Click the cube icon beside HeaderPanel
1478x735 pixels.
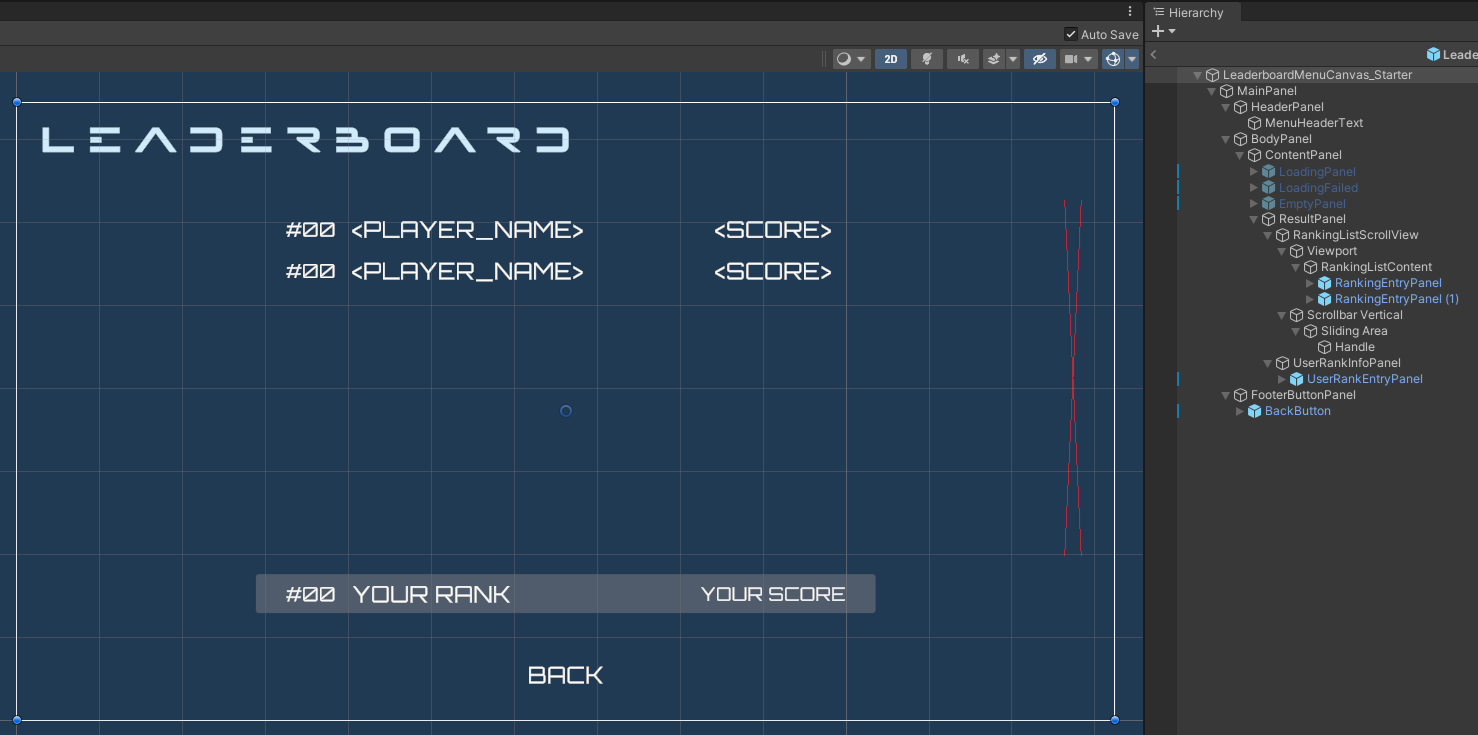1241,107
